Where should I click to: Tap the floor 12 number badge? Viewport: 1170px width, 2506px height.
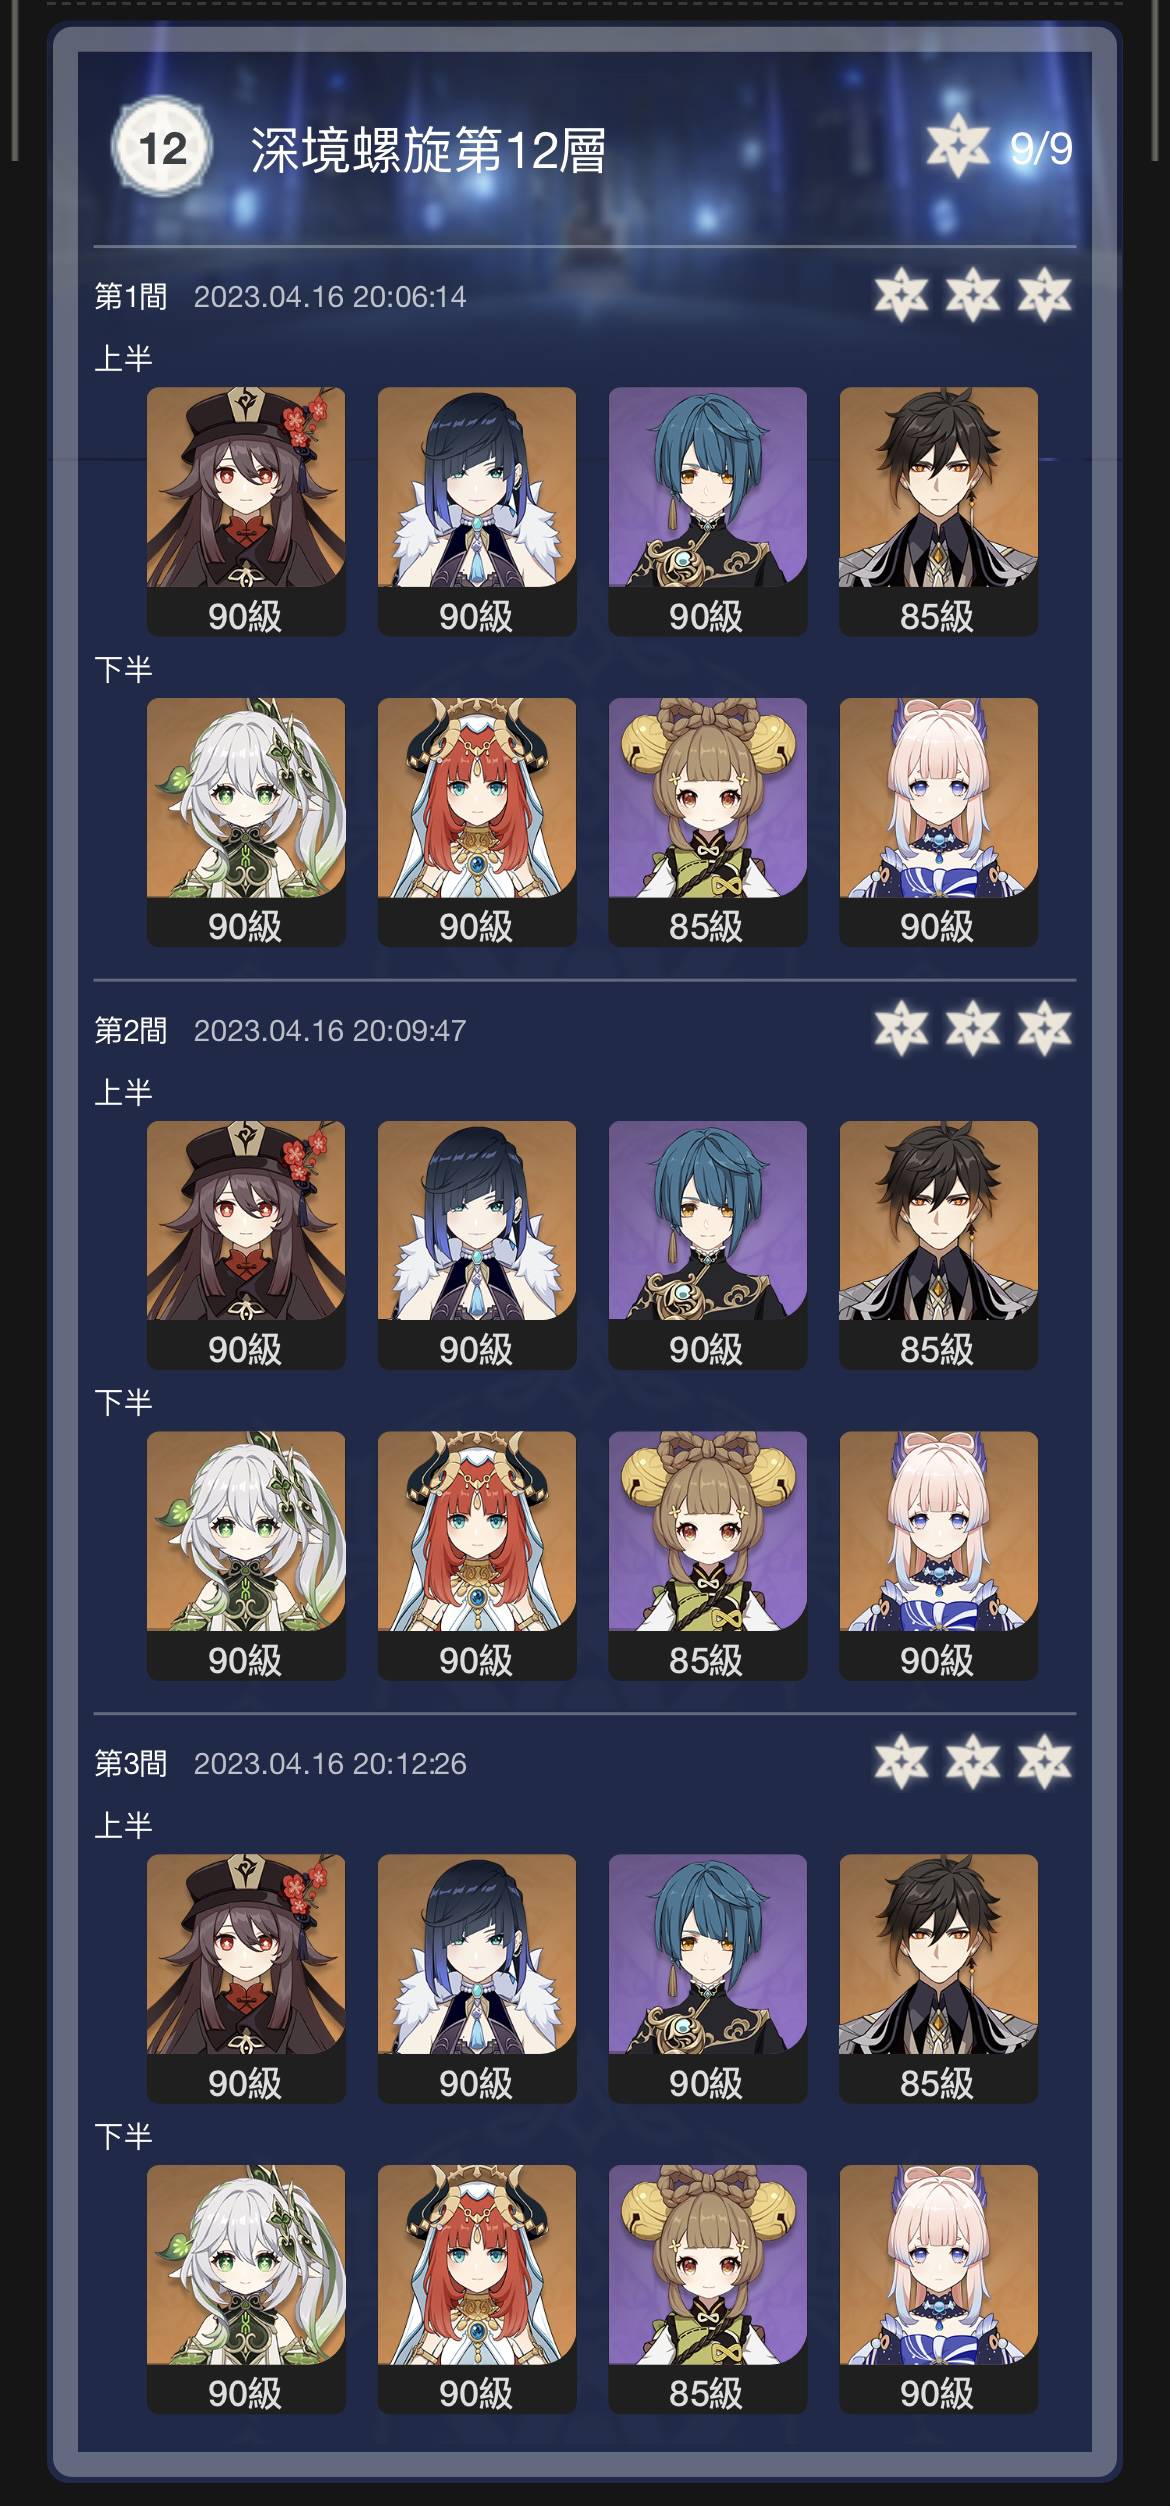[x=162, y=148]
